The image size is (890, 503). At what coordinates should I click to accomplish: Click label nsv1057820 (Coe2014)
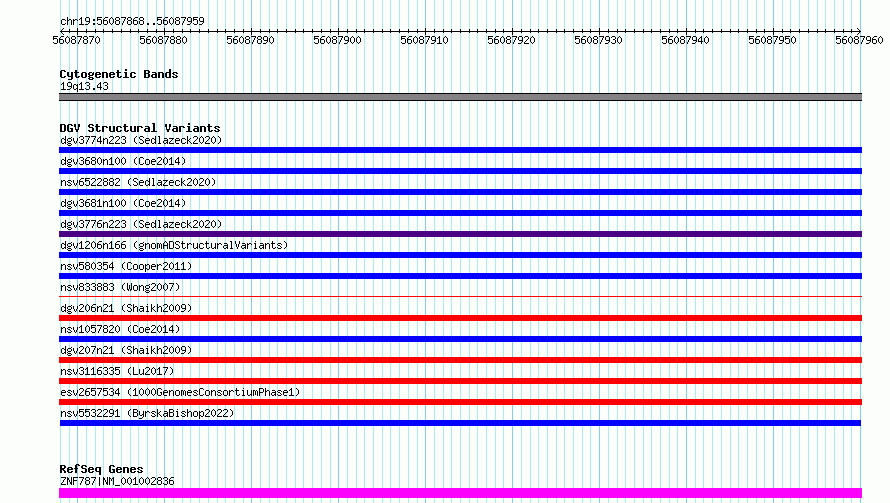coord(120,329)
